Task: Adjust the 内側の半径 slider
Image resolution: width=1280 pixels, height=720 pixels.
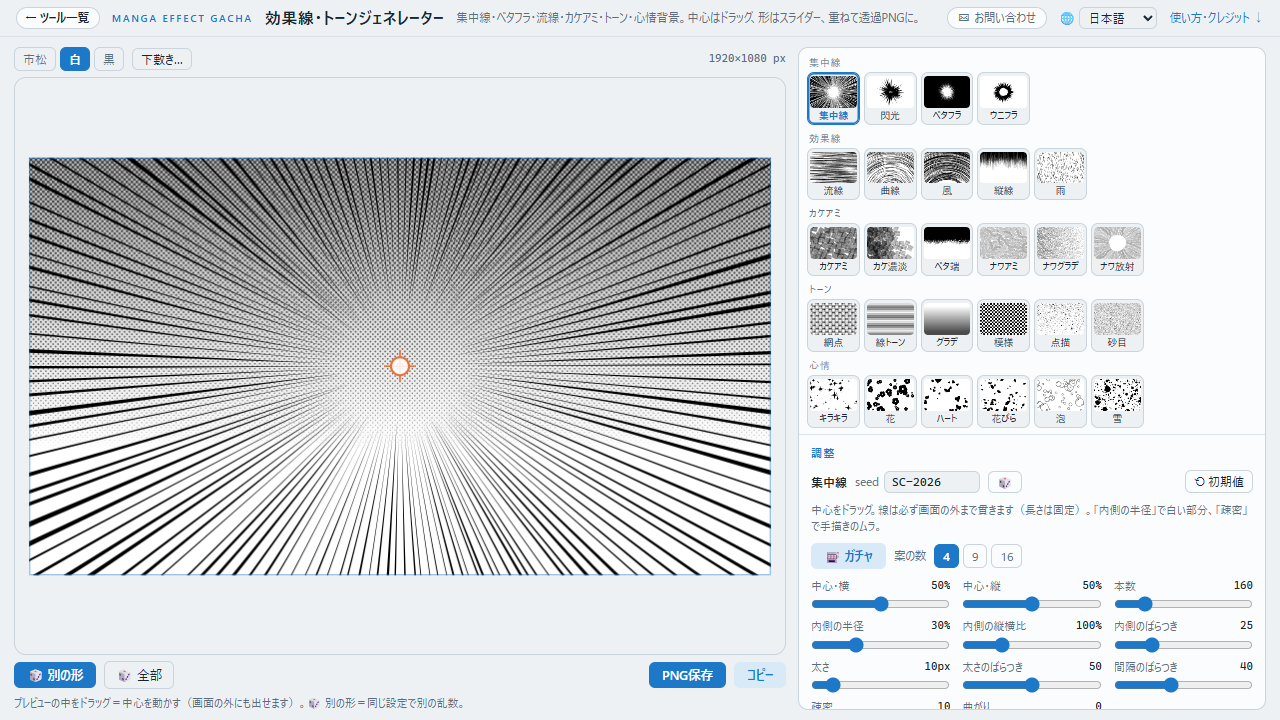Action: [880, 644]
